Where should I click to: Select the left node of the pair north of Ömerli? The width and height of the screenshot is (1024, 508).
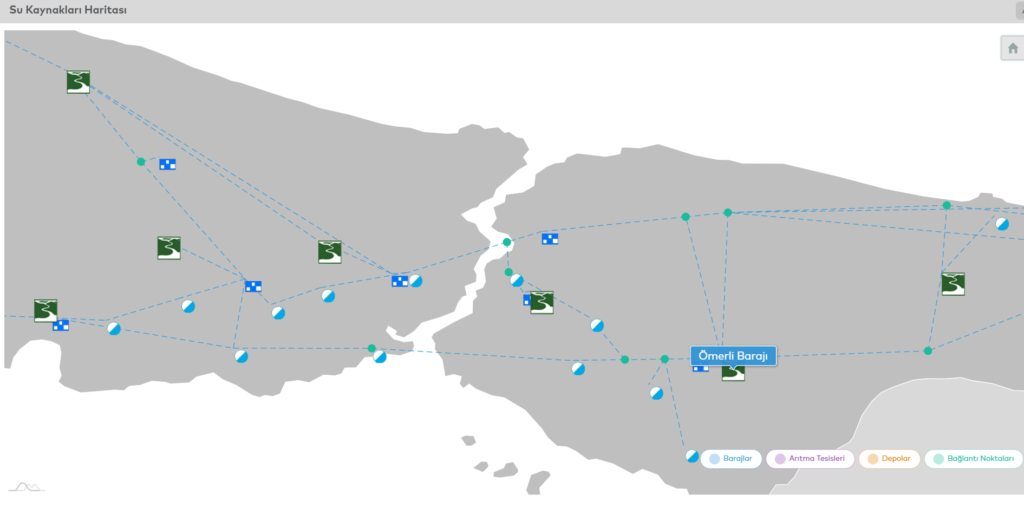coord(686,217)
